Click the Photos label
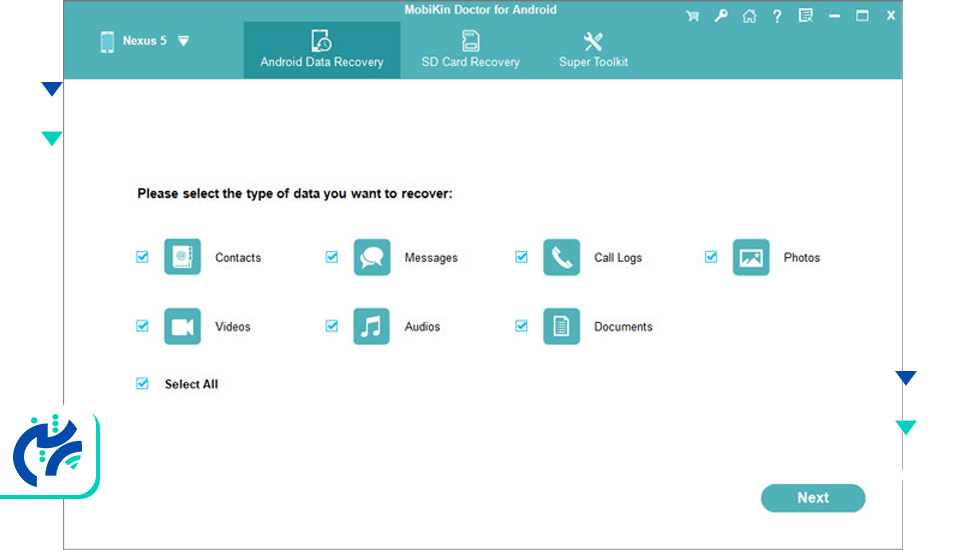This screenshot has width=967, height=550. point(802,258)
